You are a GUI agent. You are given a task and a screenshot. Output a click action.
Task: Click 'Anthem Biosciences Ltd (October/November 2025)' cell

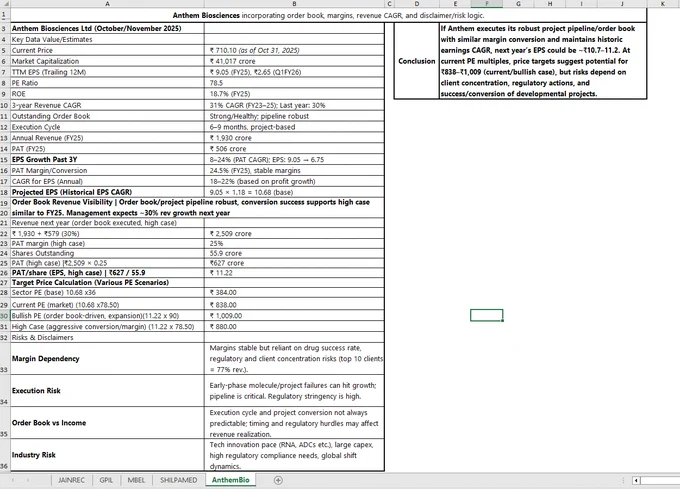pyautogui.click(x=107, y=28)
